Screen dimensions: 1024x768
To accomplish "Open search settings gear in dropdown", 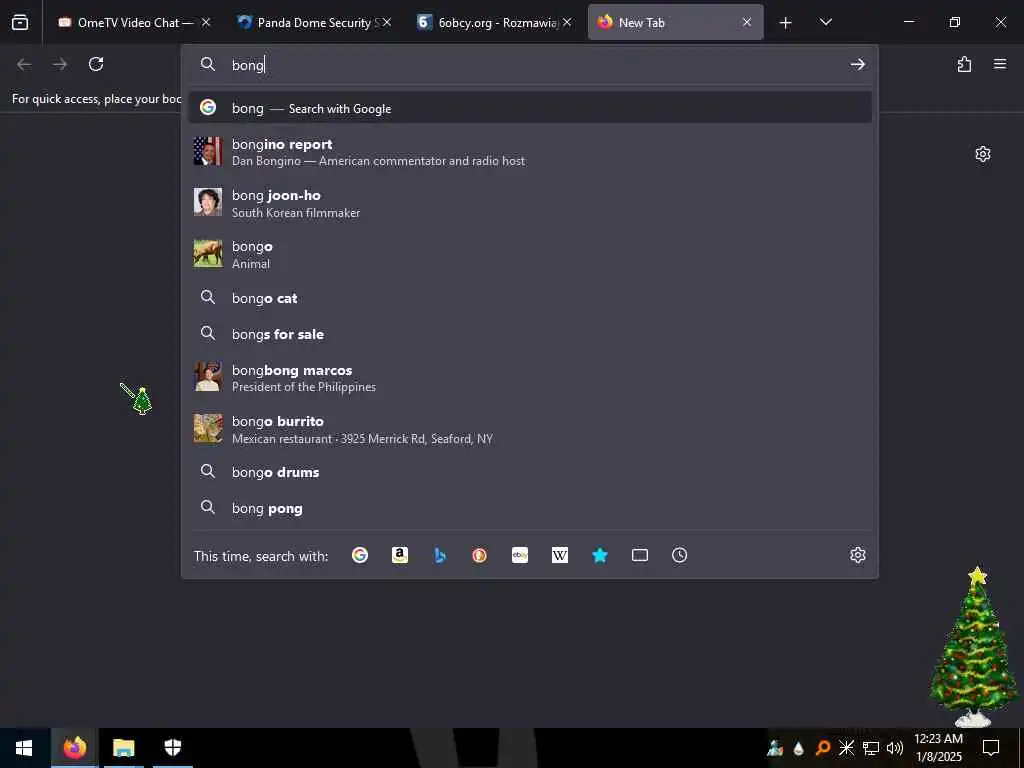I will tap(857, 555).
